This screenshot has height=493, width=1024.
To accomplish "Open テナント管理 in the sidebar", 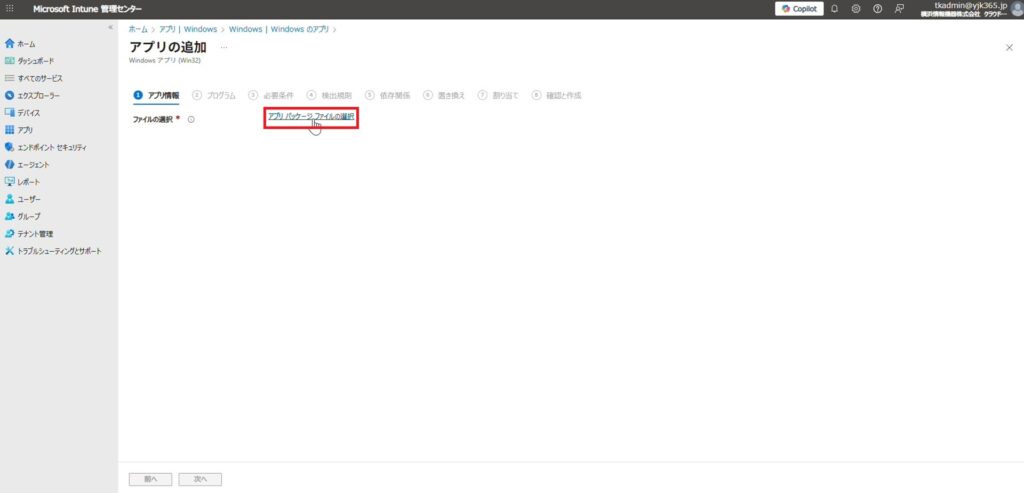I will tap(35, 233).
